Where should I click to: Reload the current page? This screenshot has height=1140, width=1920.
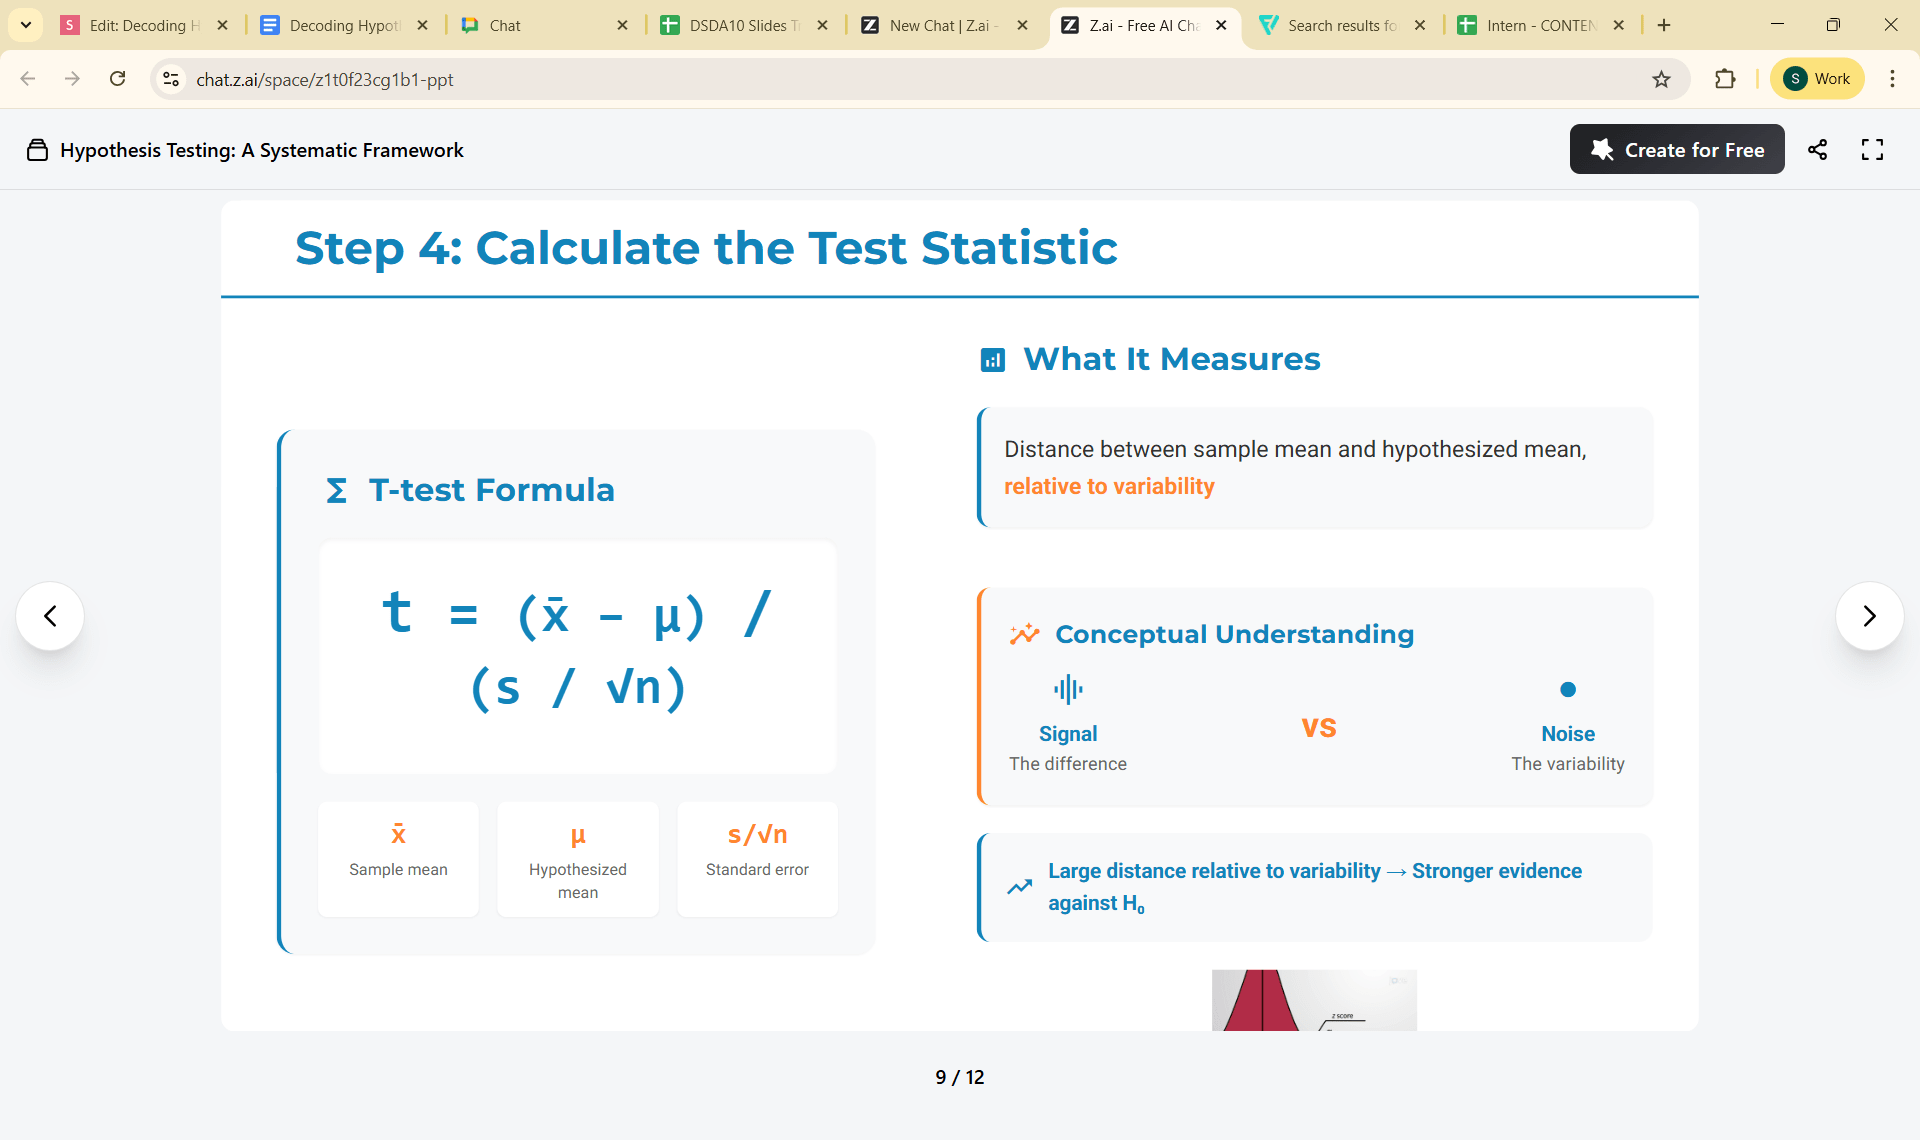[118, 79]
